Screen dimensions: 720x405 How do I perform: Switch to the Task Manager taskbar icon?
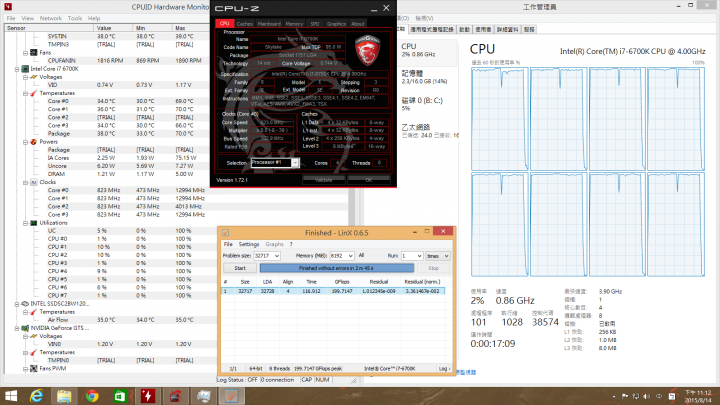203,396
